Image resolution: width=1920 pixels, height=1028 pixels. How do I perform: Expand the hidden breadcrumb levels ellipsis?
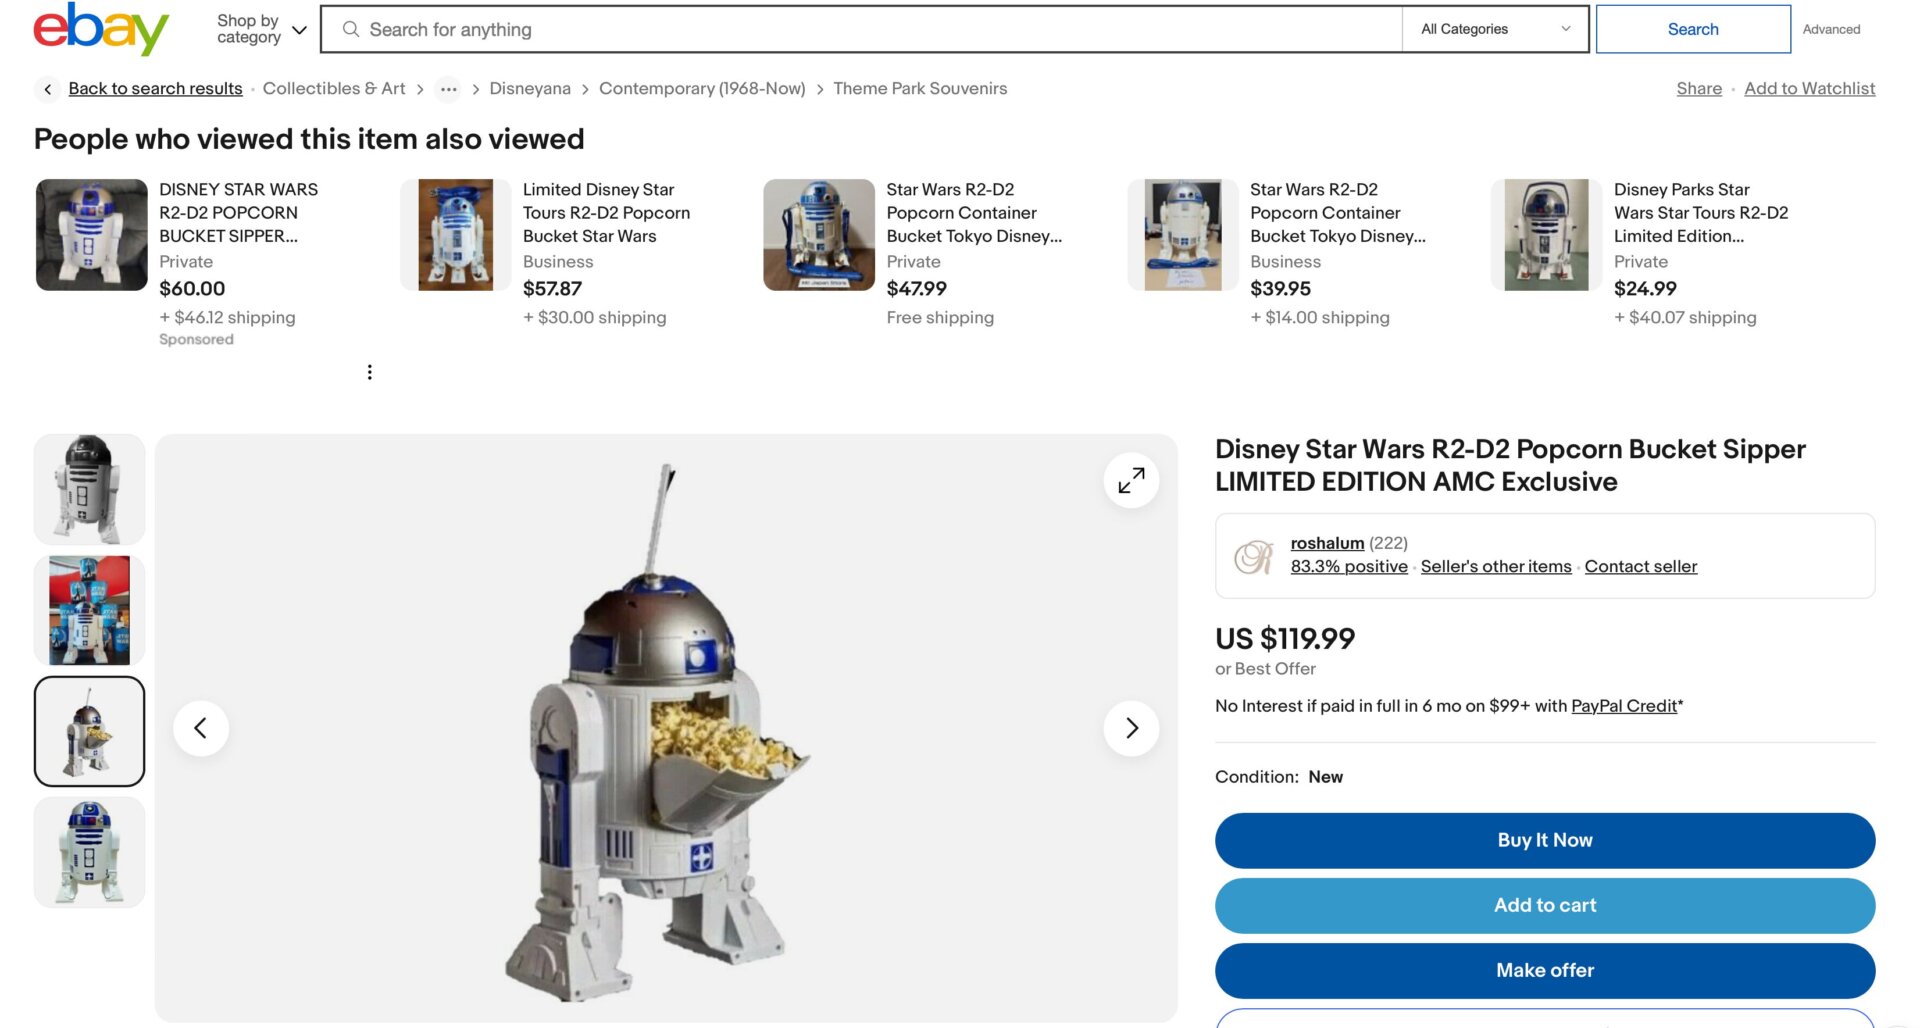(448, 89)
